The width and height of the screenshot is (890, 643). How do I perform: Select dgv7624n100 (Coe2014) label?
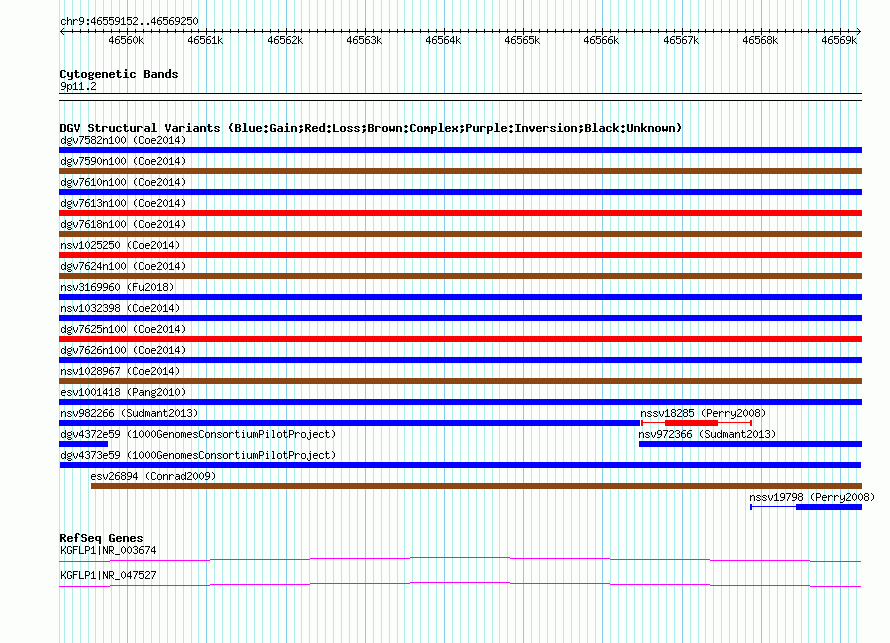123,266
